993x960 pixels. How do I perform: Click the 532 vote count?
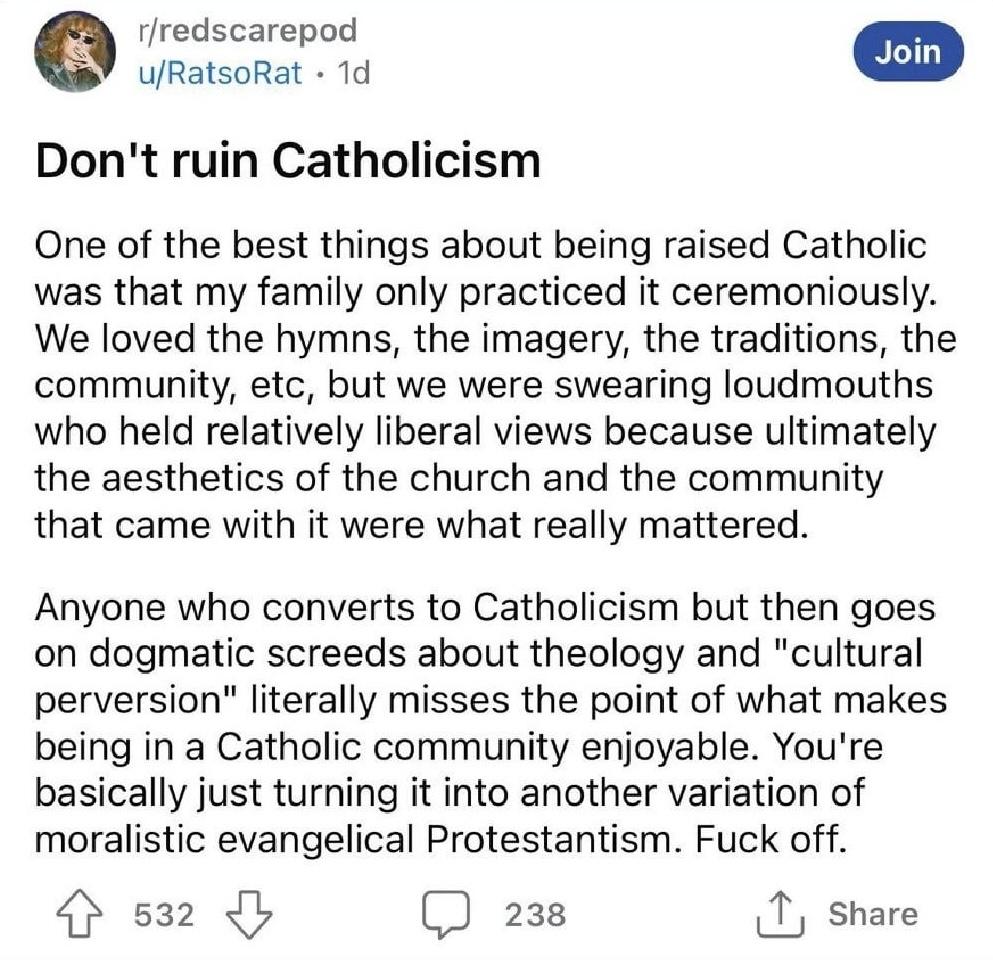165,914
